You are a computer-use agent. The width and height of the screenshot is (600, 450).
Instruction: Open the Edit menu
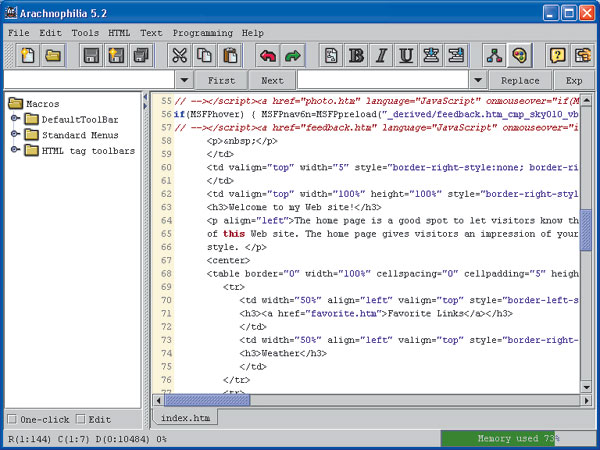tap(50, 33)
